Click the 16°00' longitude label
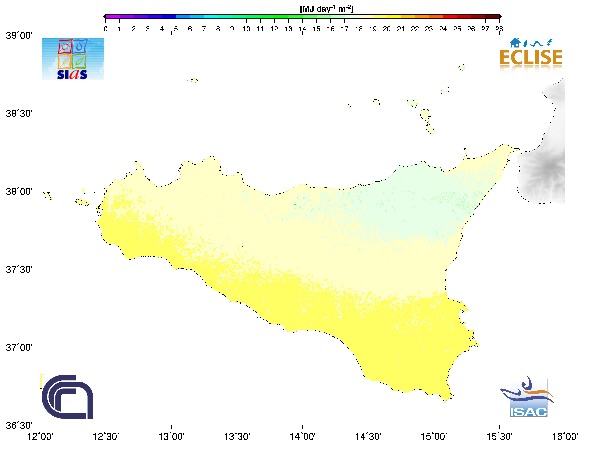 pos(565,437)
